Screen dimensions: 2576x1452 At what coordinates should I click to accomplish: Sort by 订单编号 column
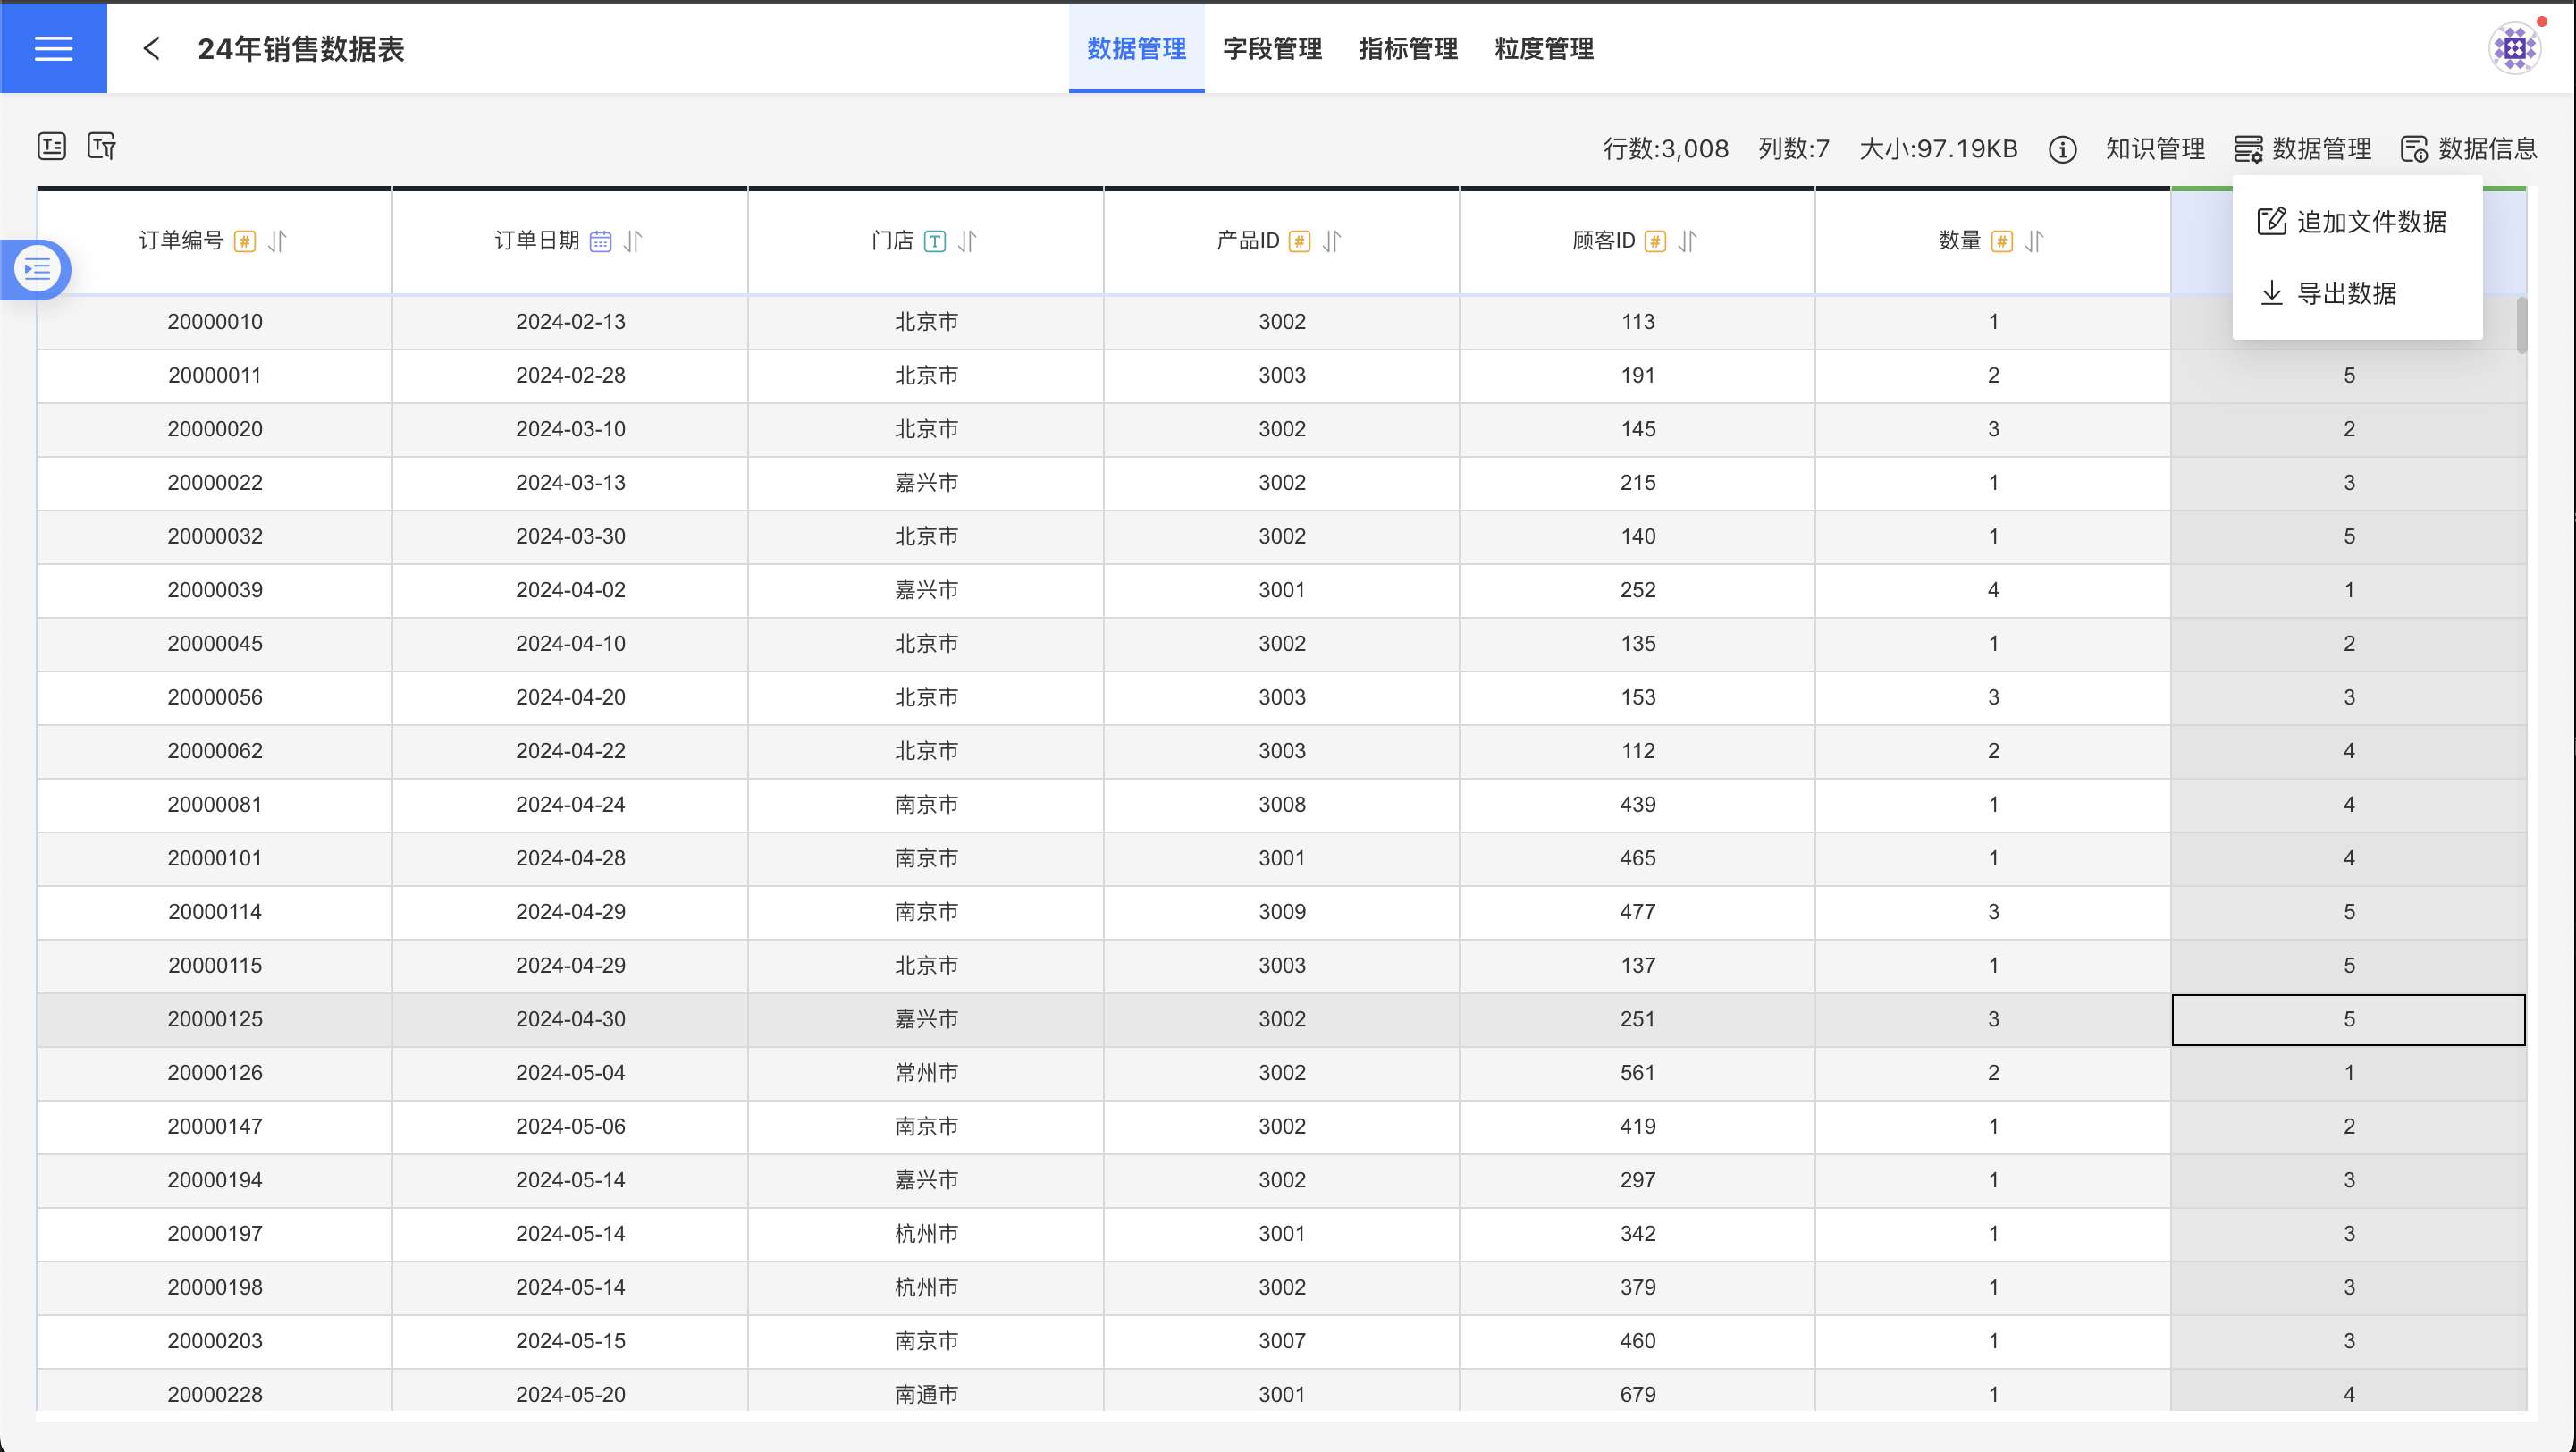pos(278,241)
